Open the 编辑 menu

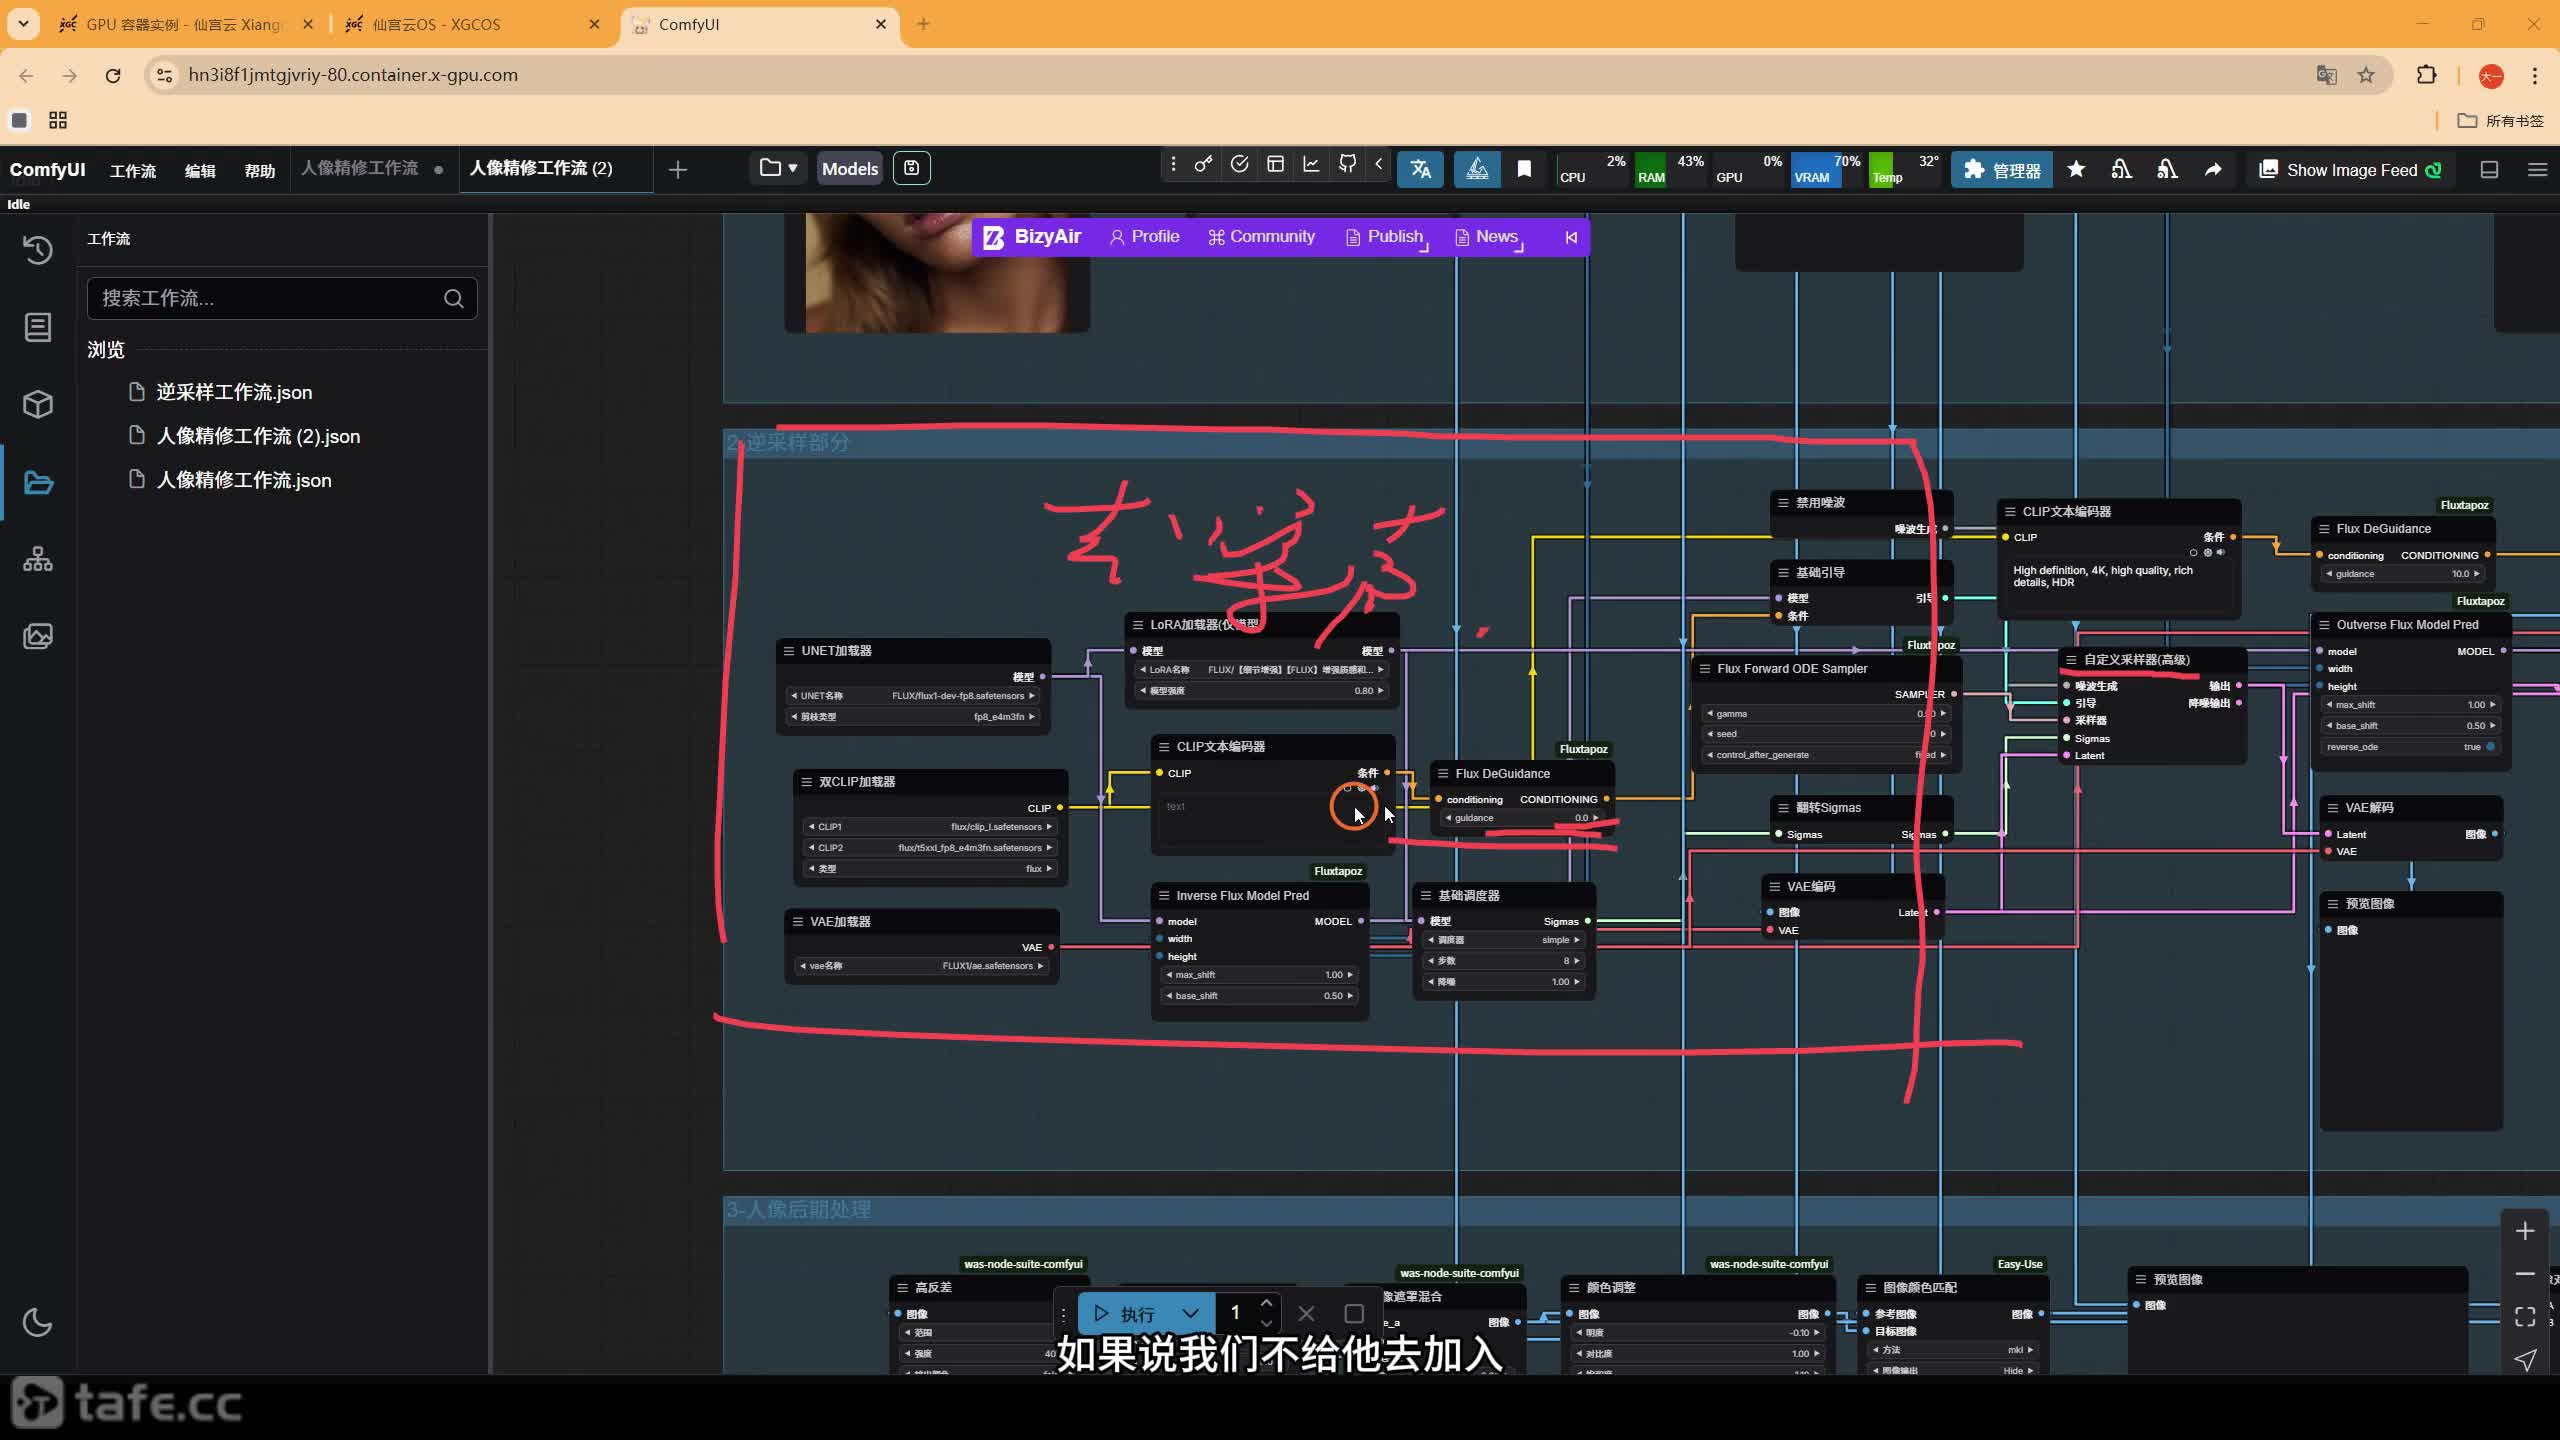[x=200, y=171]
